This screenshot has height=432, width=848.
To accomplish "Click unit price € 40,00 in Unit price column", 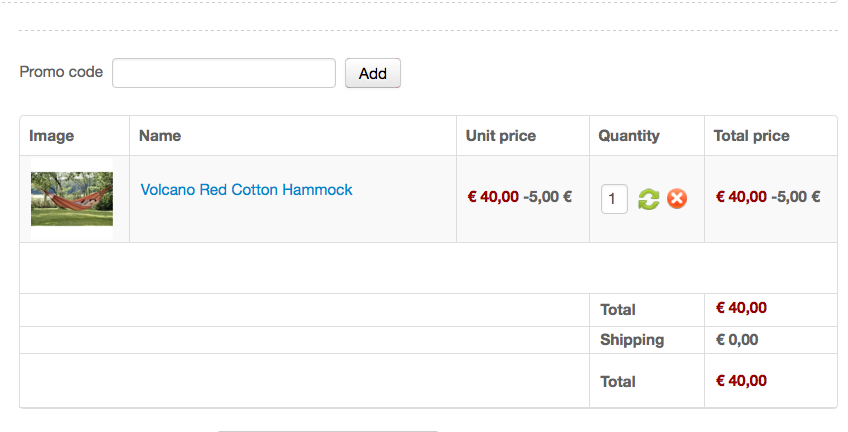I will [x=493, y=197].
